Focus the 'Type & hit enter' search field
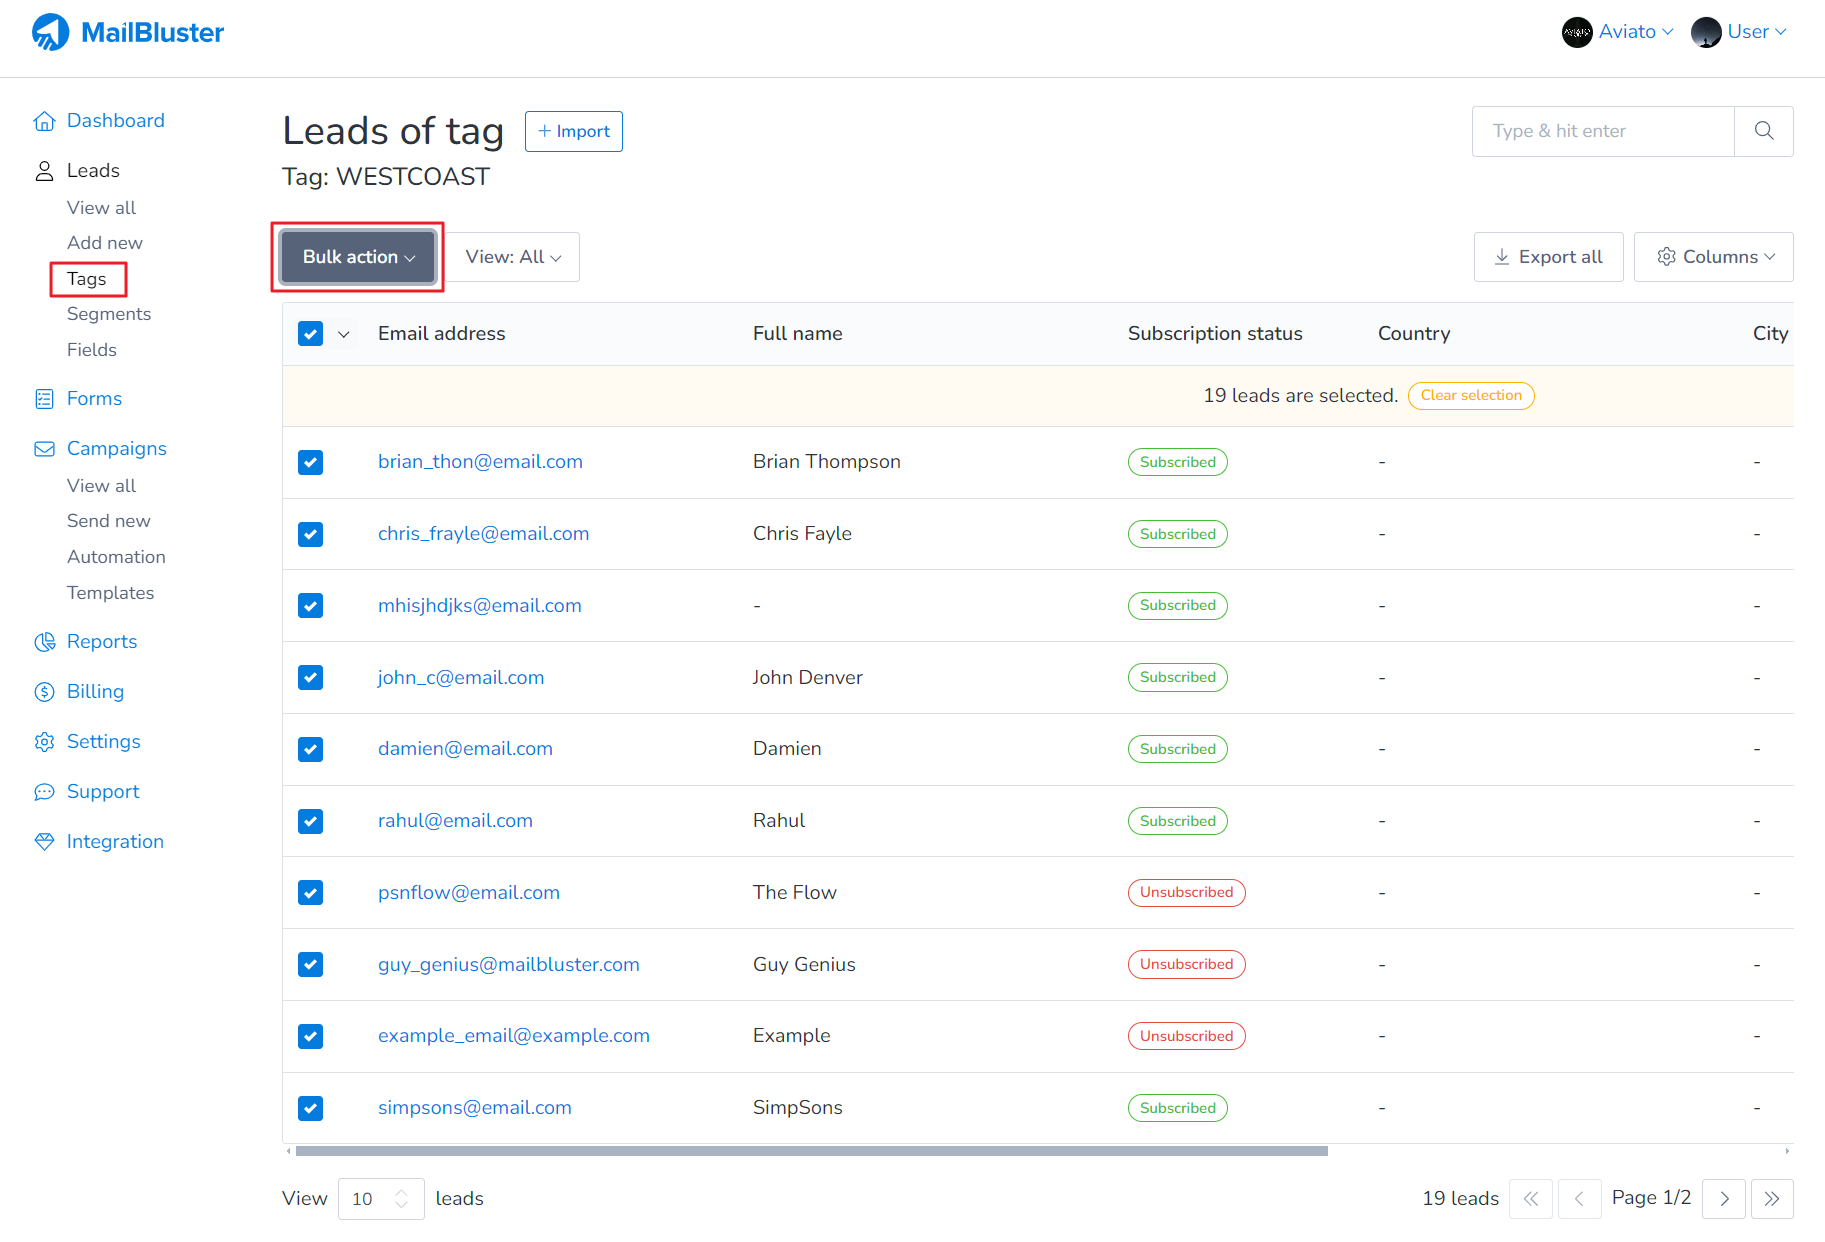Viewport: 1825px width, 1242px height. click(x=1602, y=131)
